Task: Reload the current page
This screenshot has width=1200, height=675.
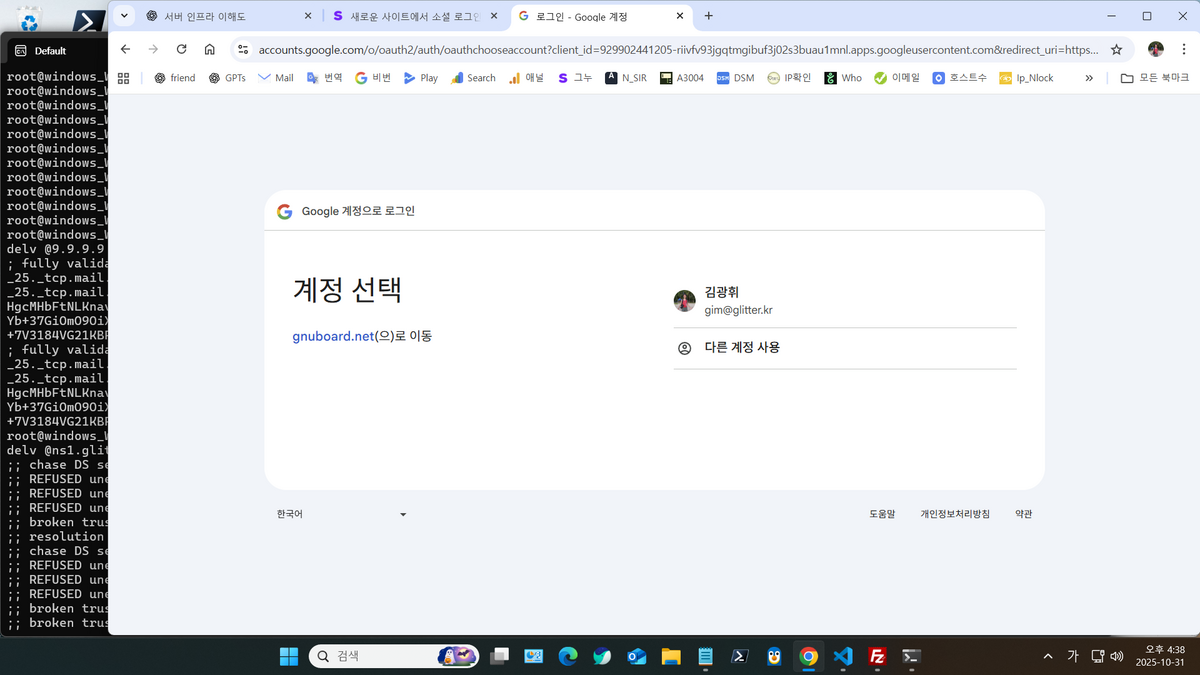Action: coord(181,49)
